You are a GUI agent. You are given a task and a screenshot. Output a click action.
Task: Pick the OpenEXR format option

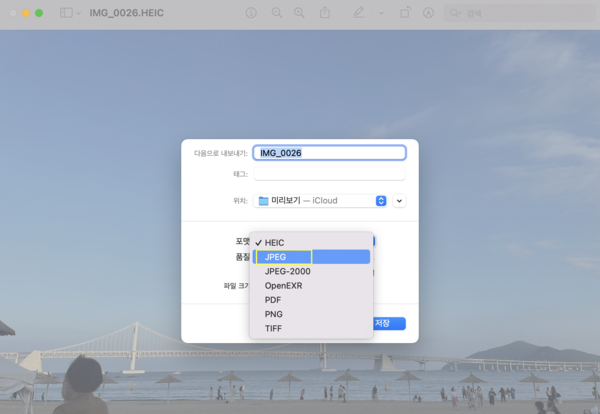pyautogui.click(x=311, y=285)
